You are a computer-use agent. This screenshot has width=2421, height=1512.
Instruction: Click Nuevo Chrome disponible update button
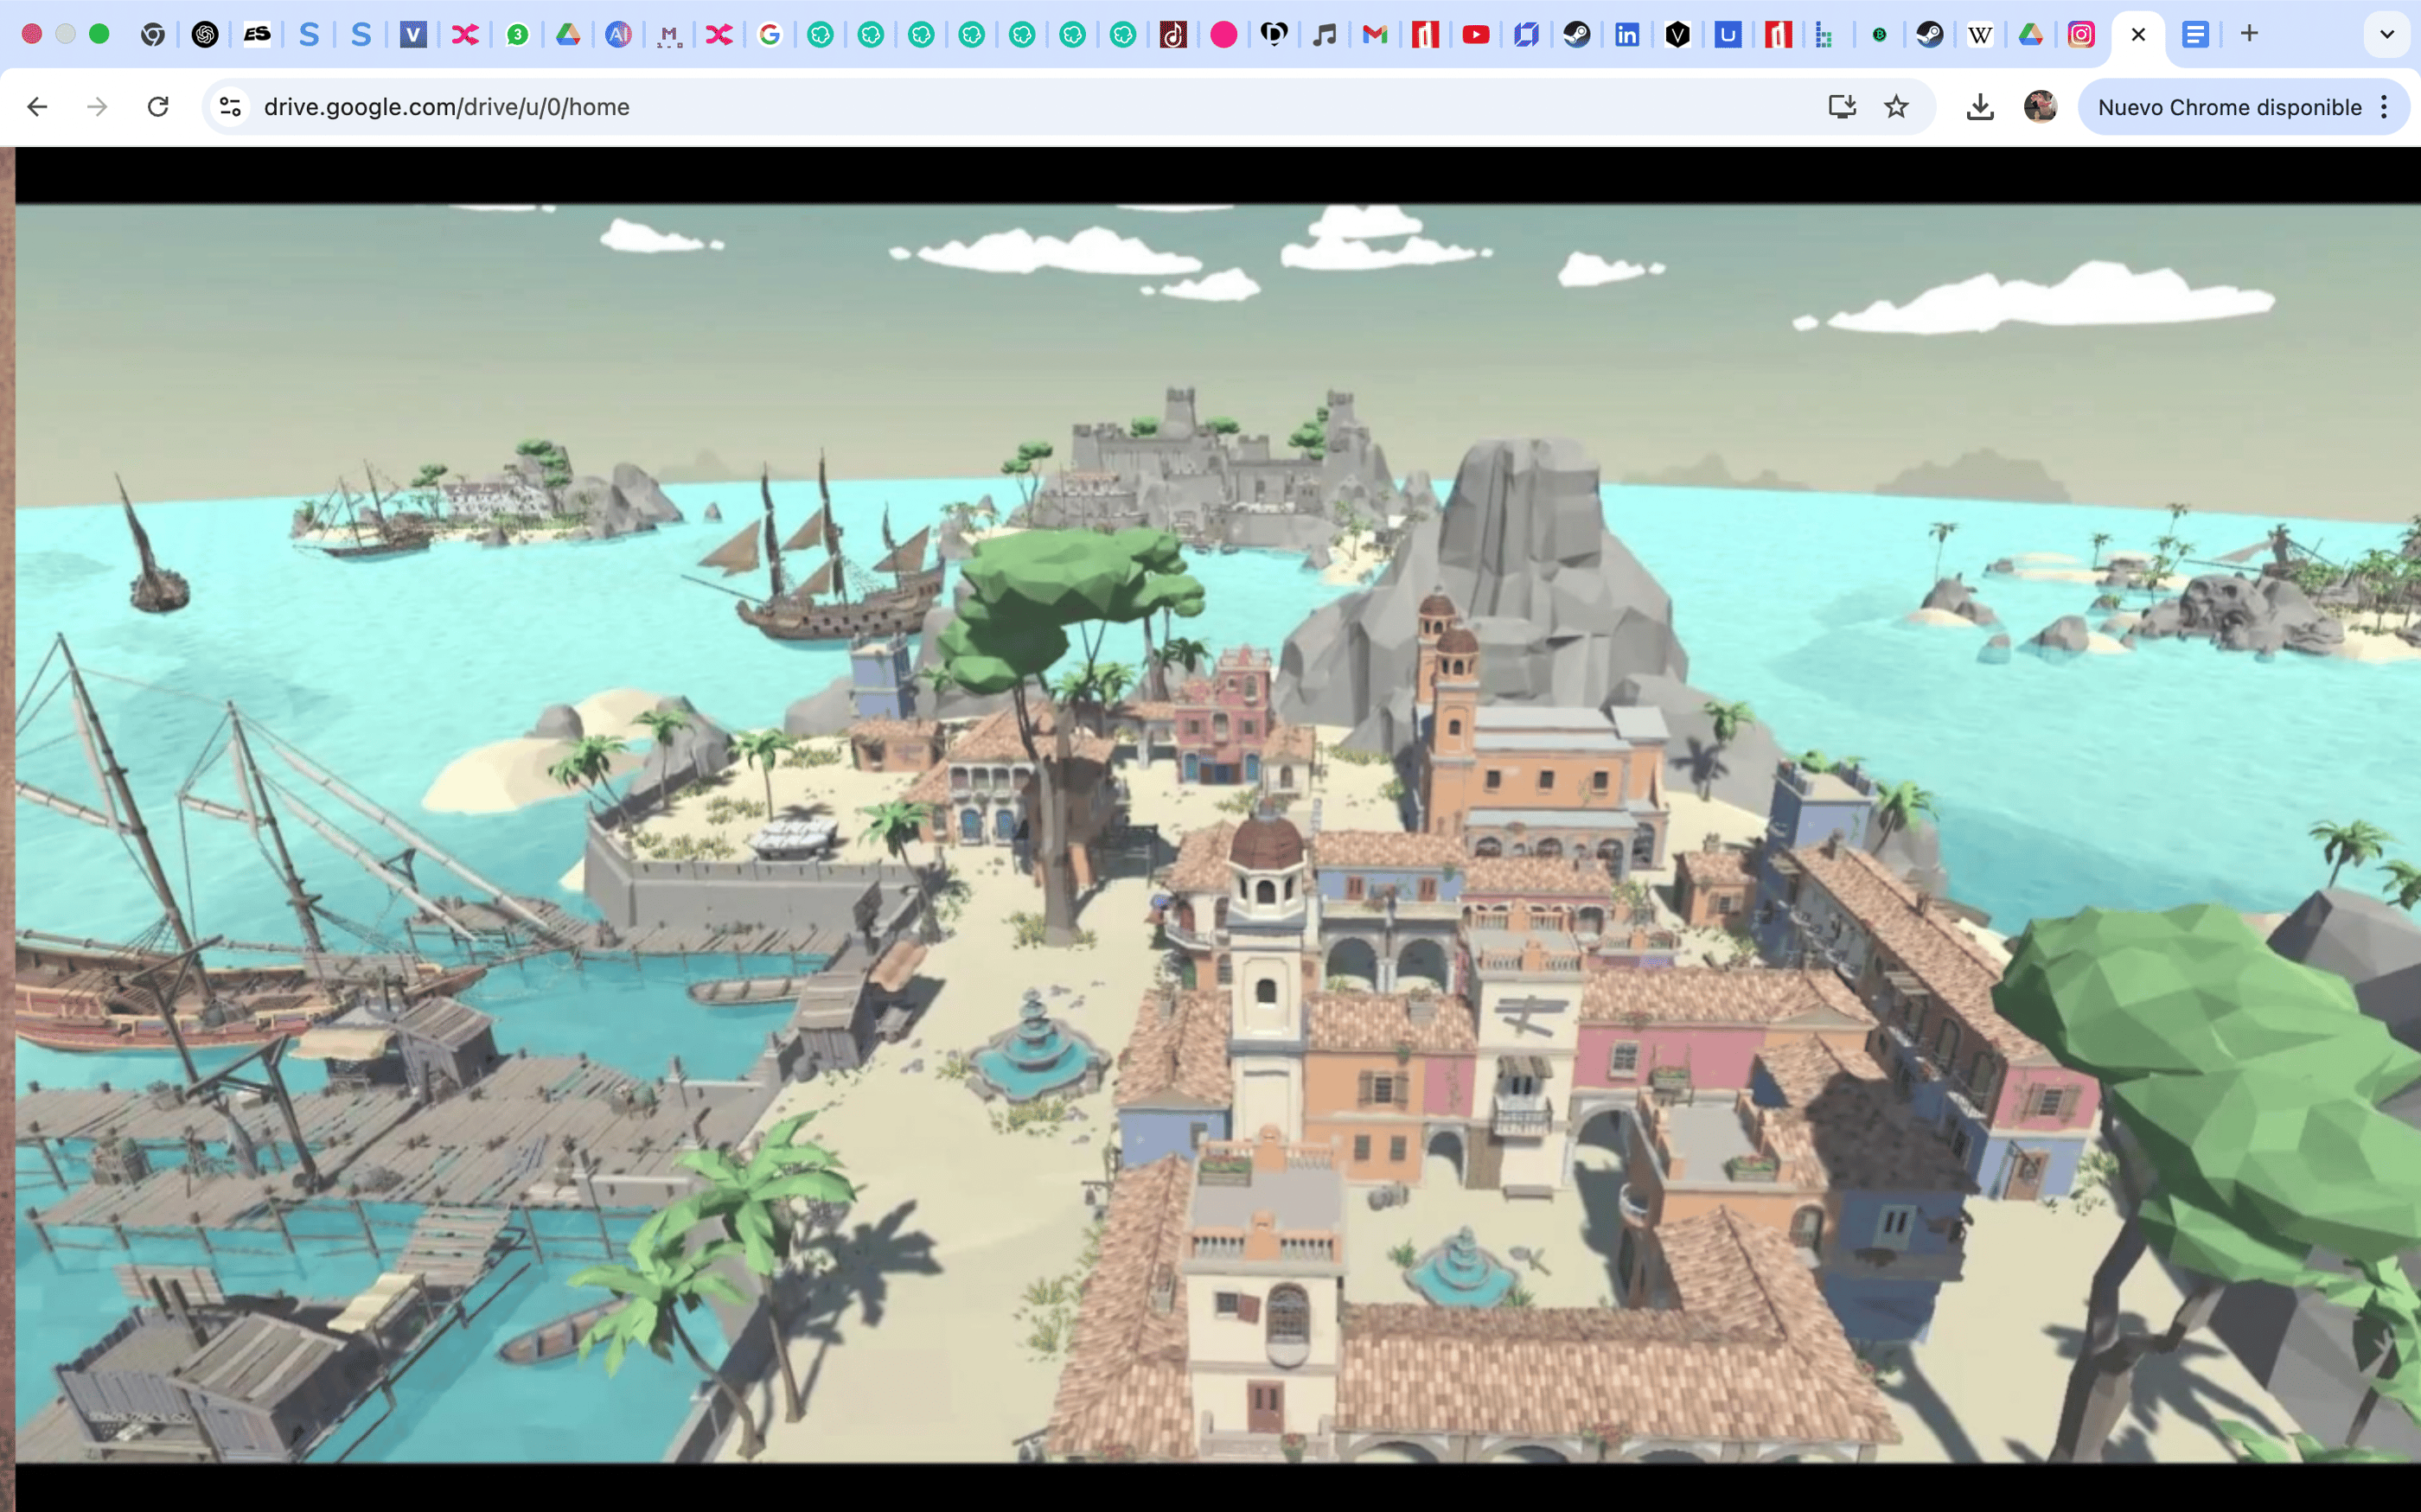click(x=2229, y=107)
